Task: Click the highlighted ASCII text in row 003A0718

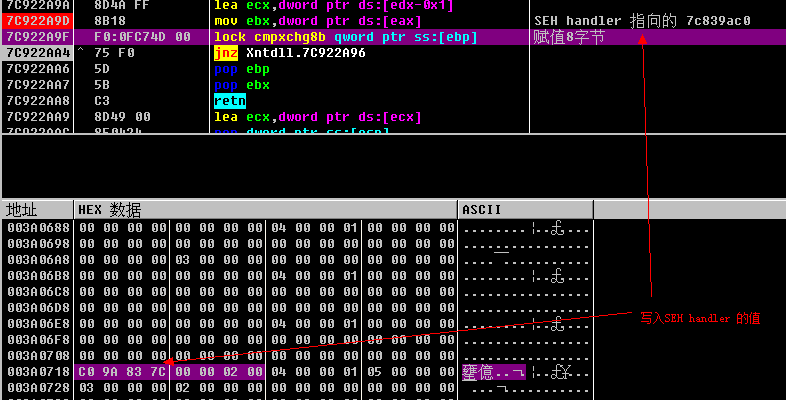Action: [x=494, y=372]
